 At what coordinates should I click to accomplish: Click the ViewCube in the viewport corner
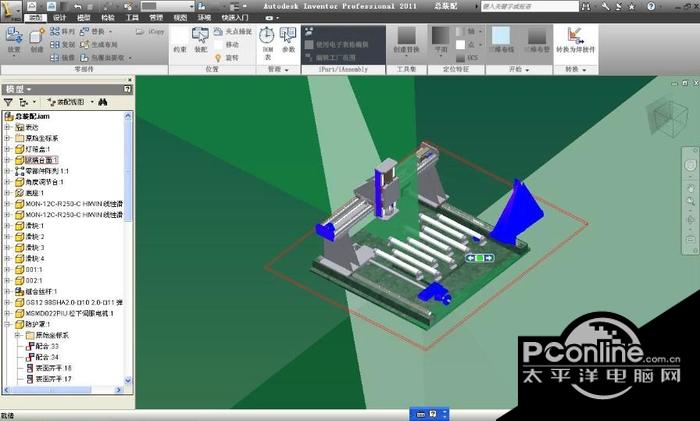[x=667, y=116]
